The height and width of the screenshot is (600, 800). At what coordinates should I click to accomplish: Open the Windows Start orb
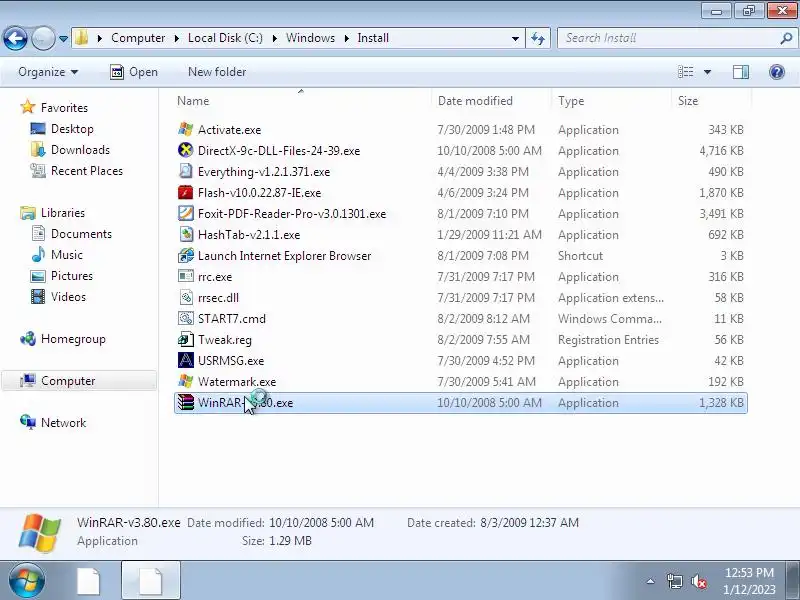tap(27, 581)
